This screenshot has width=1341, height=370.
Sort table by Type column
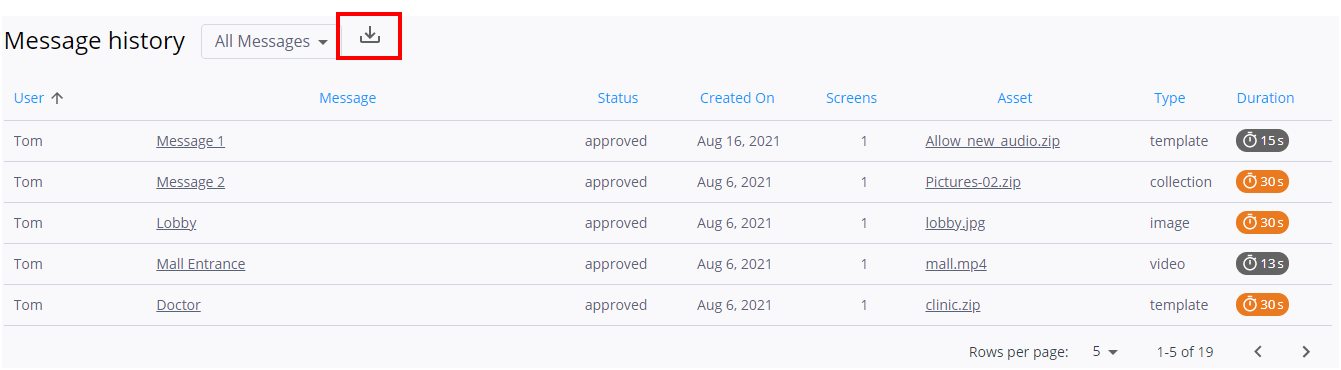[x=1169, y=98]
